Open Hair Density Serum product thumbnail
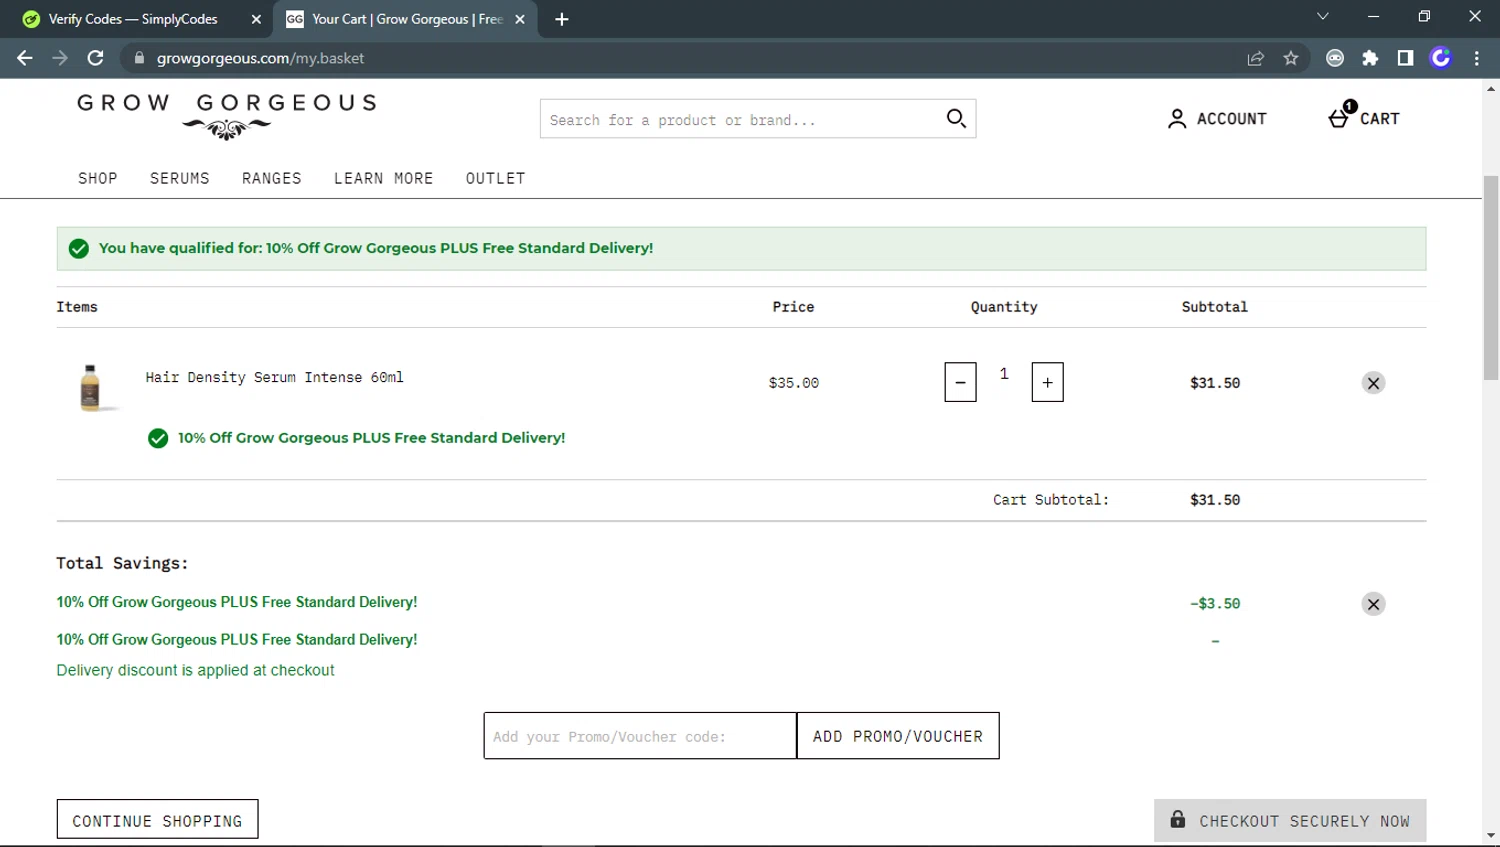 (91, 388)
